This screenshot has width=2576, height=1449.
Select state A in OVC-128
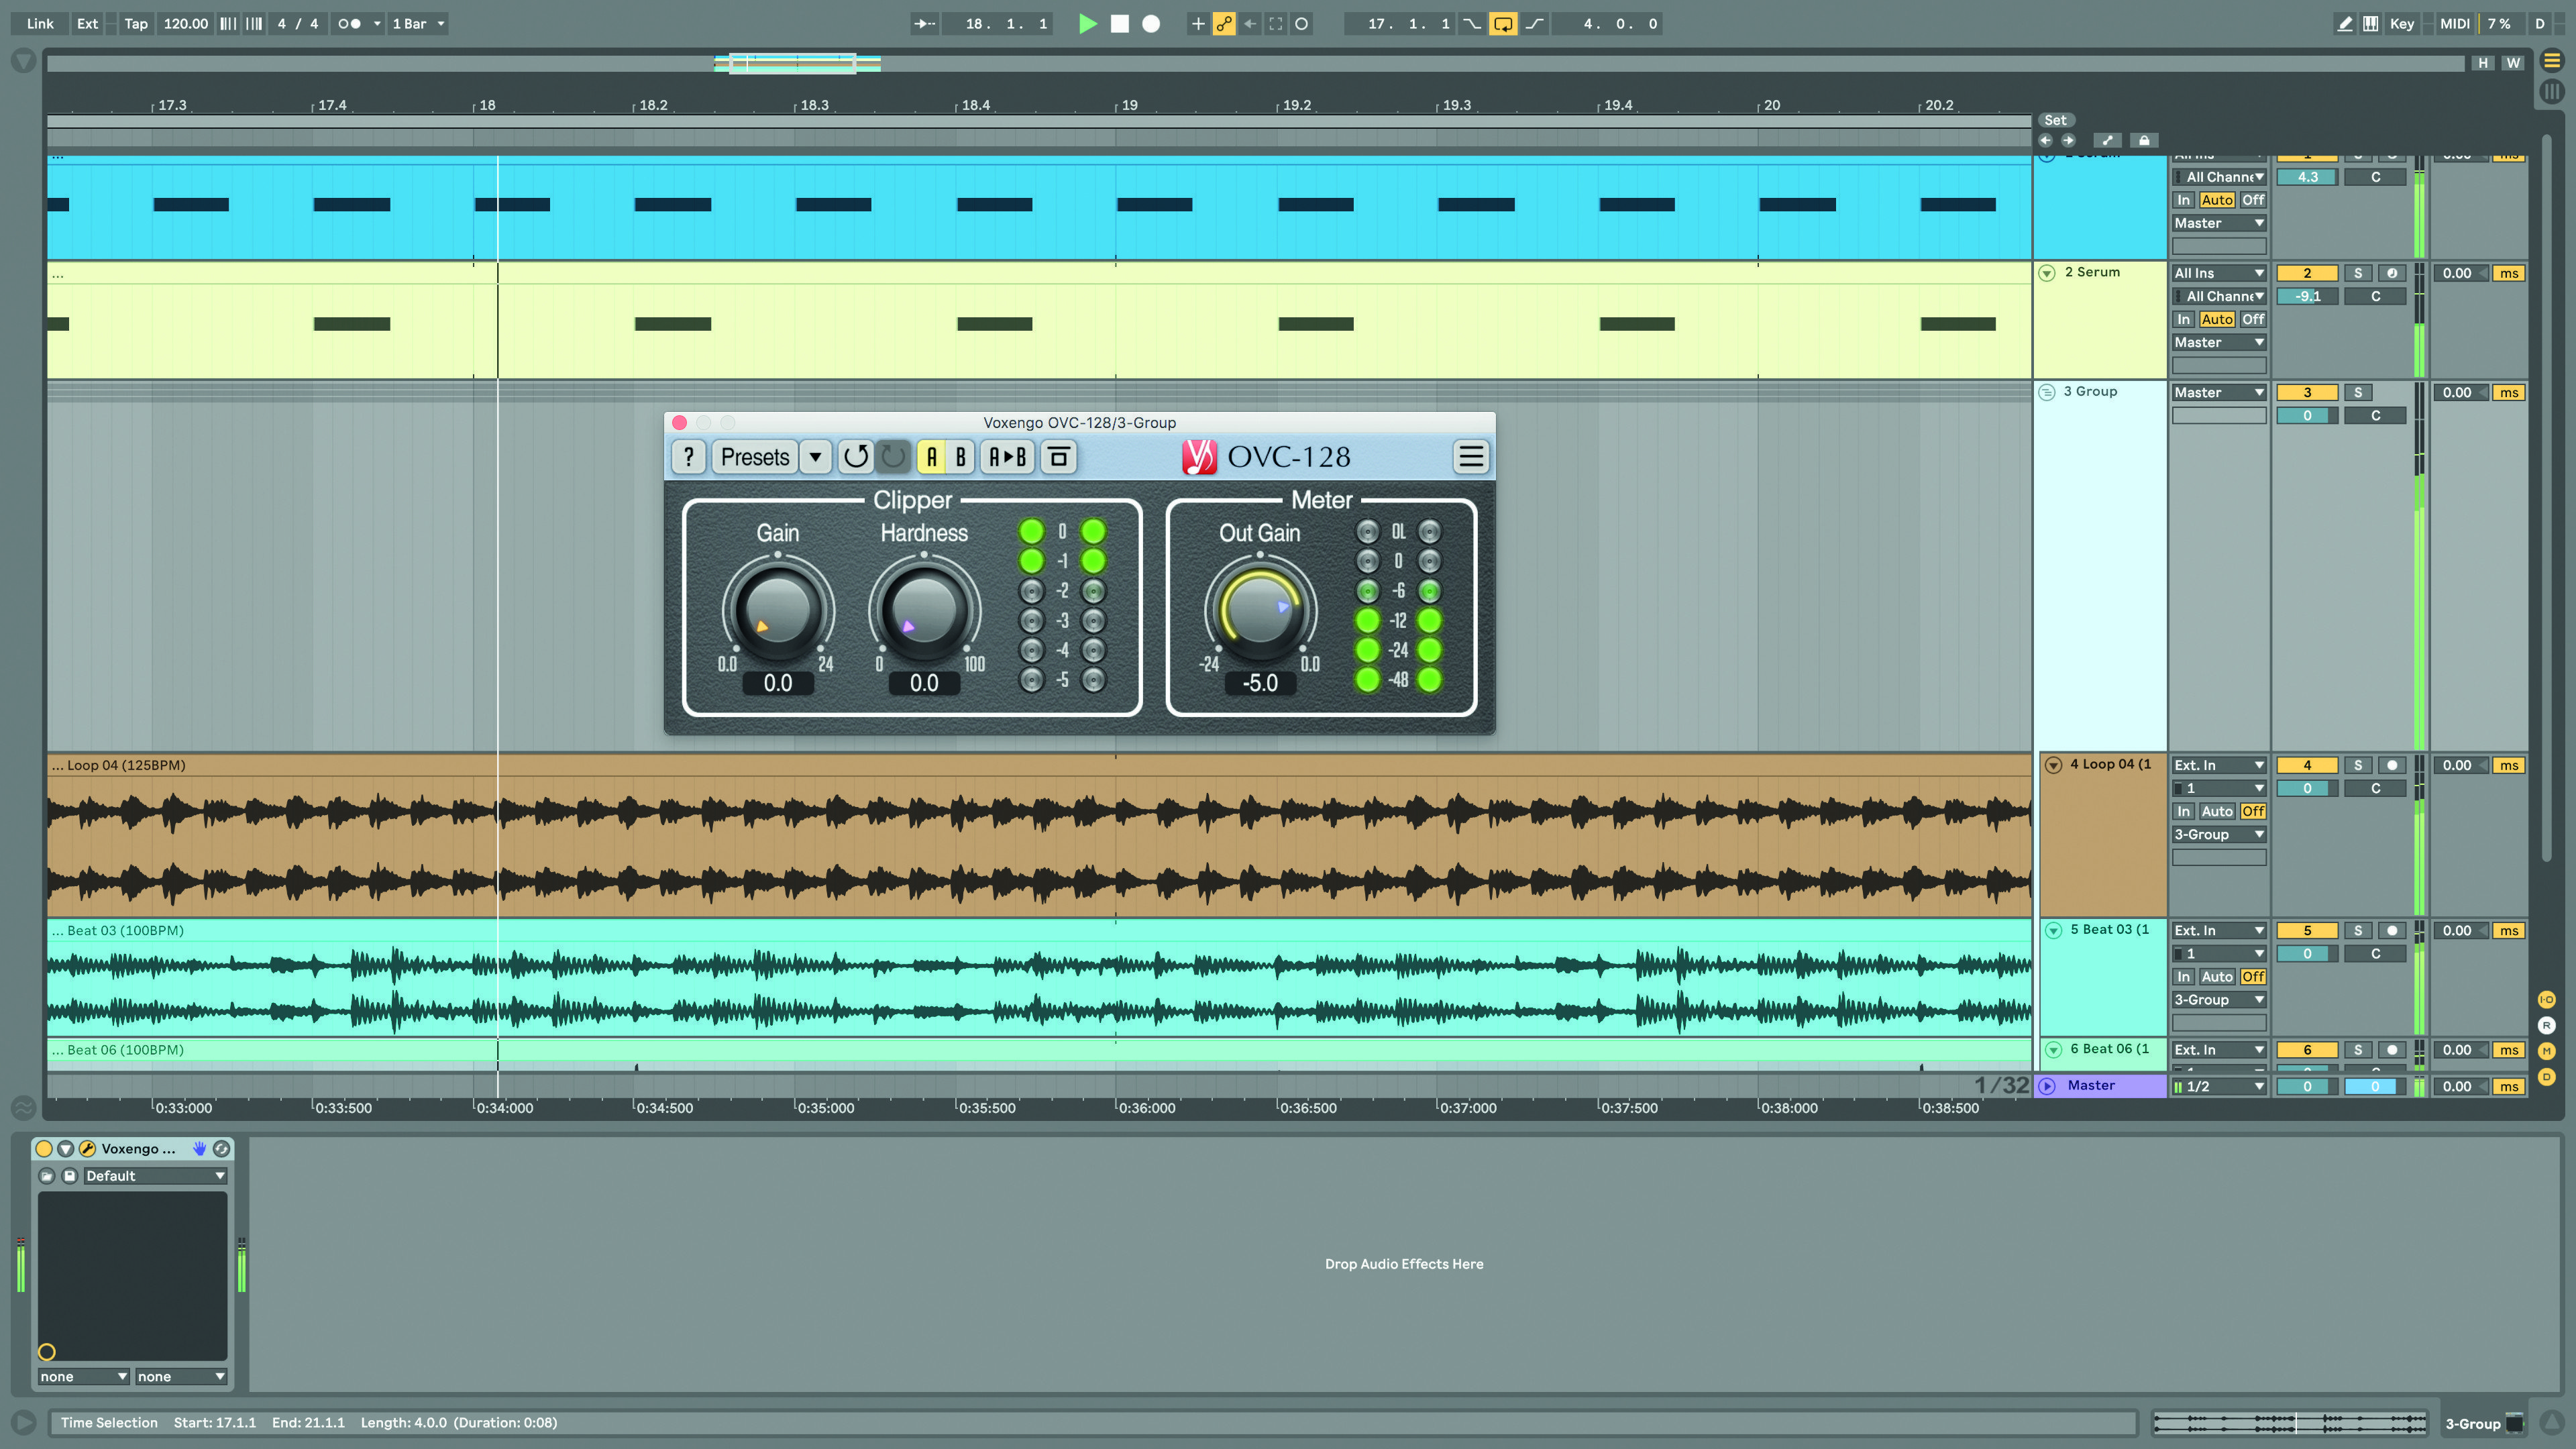coord(931,457)
